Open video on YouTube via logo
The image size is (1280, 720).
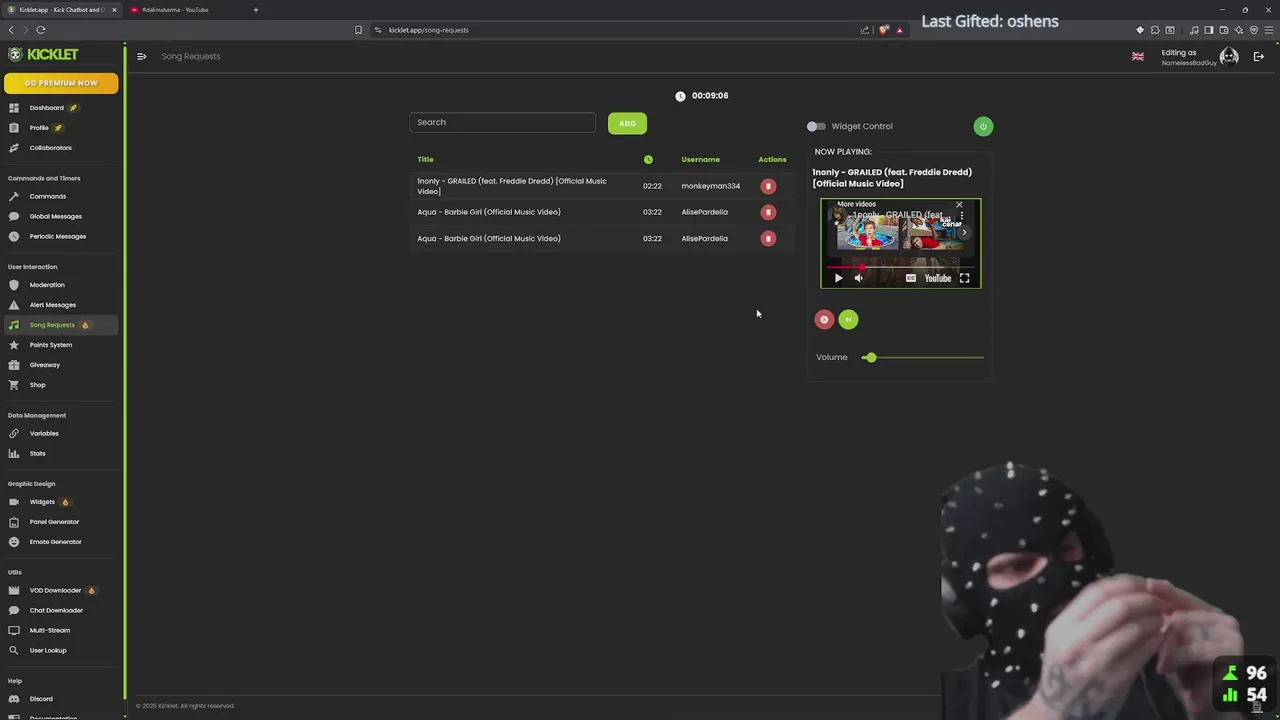click(x=938, y=278)
